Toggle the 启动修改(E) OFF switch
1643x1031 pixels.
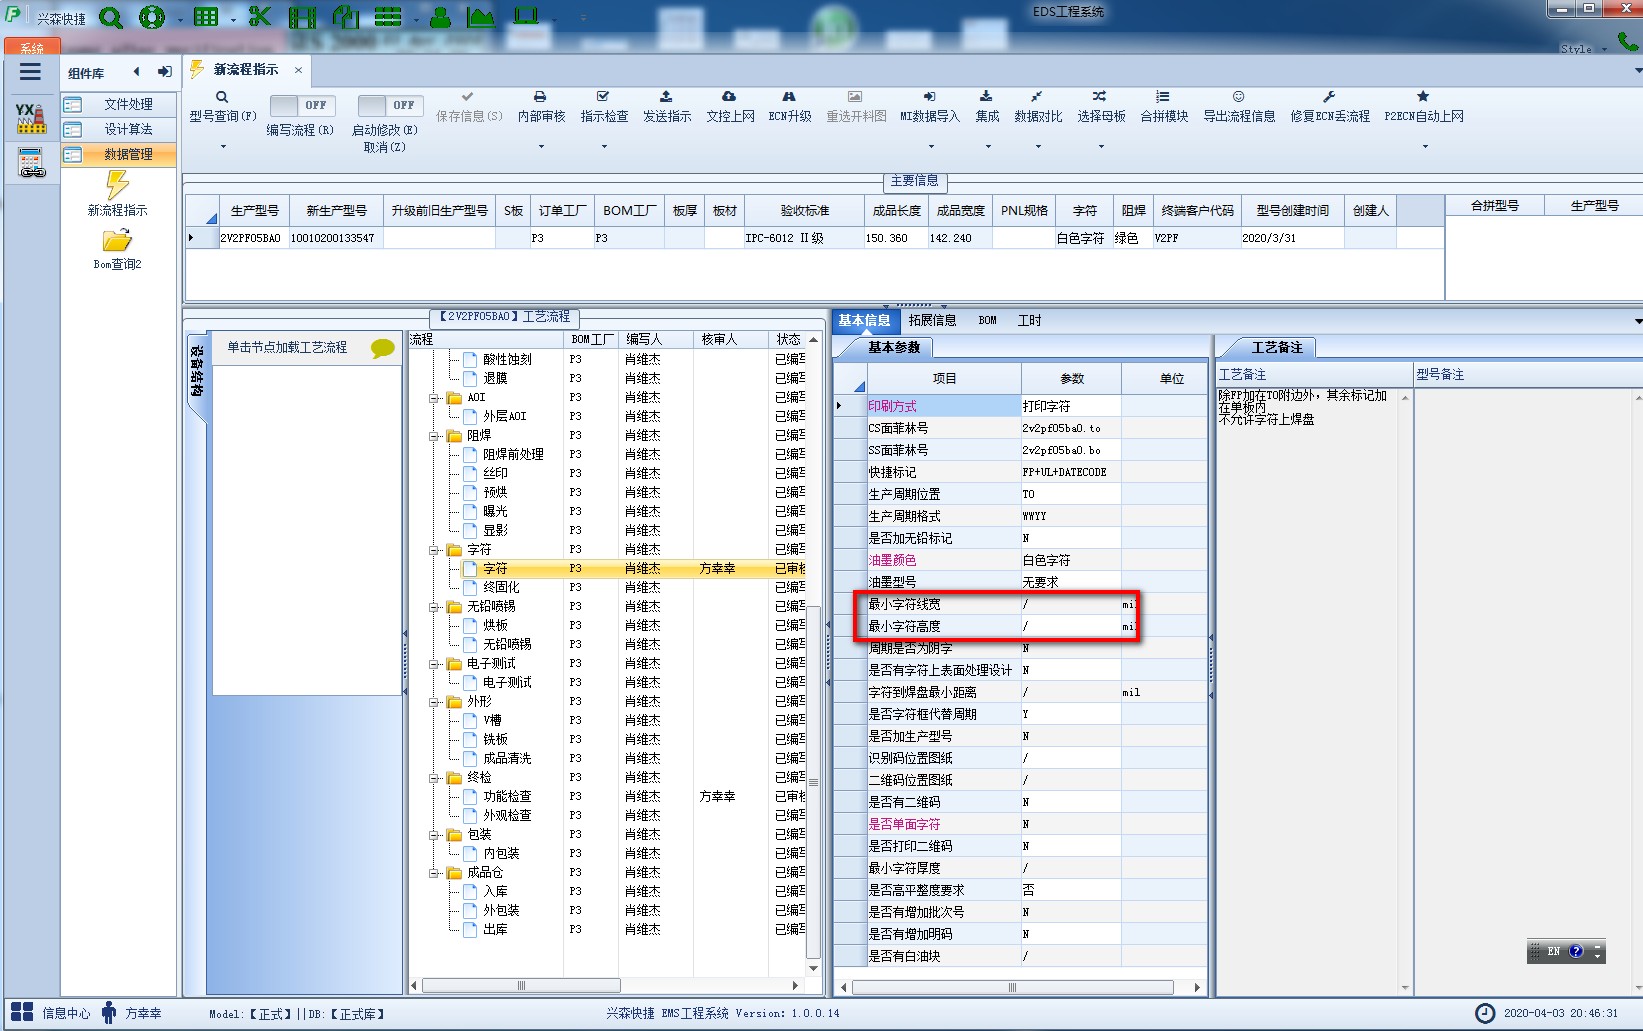[391, 105]
